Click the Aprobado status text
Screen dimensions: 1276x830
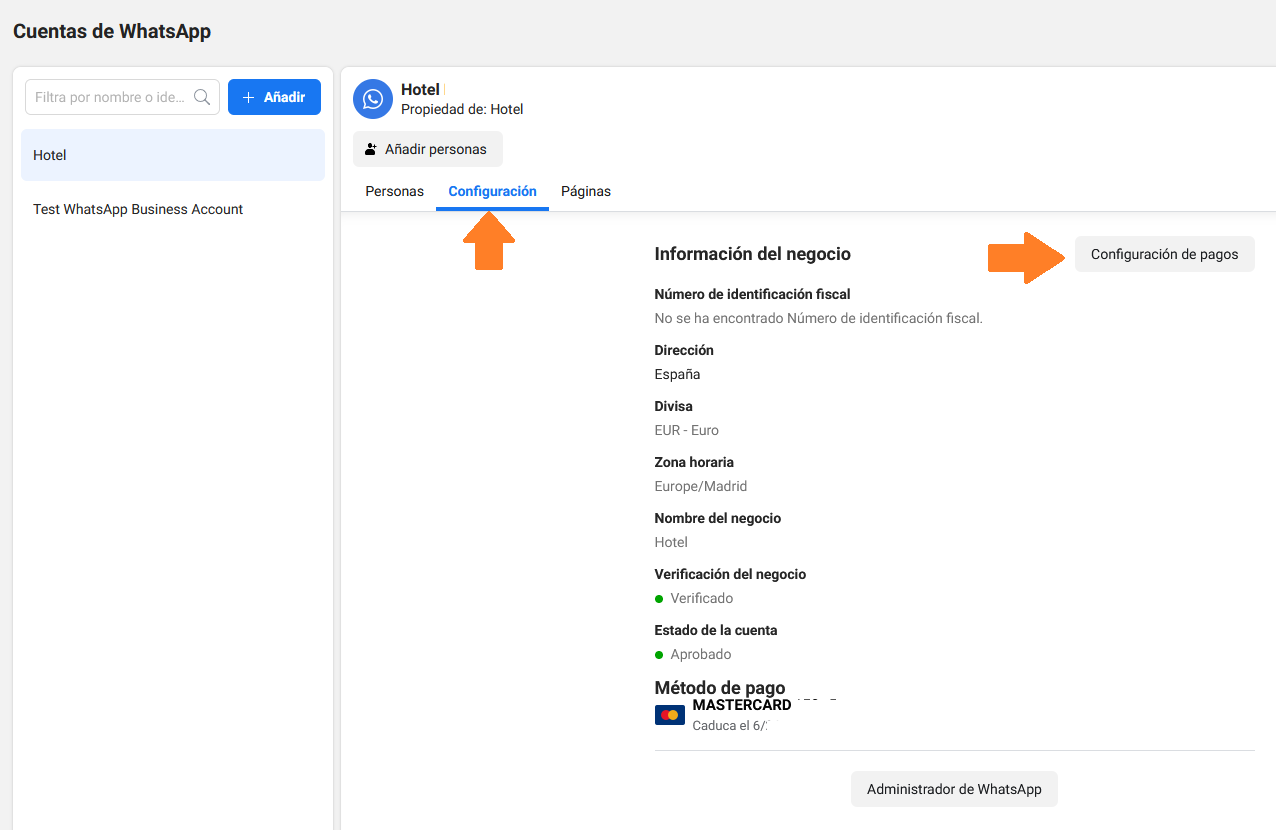click(700, 654)
